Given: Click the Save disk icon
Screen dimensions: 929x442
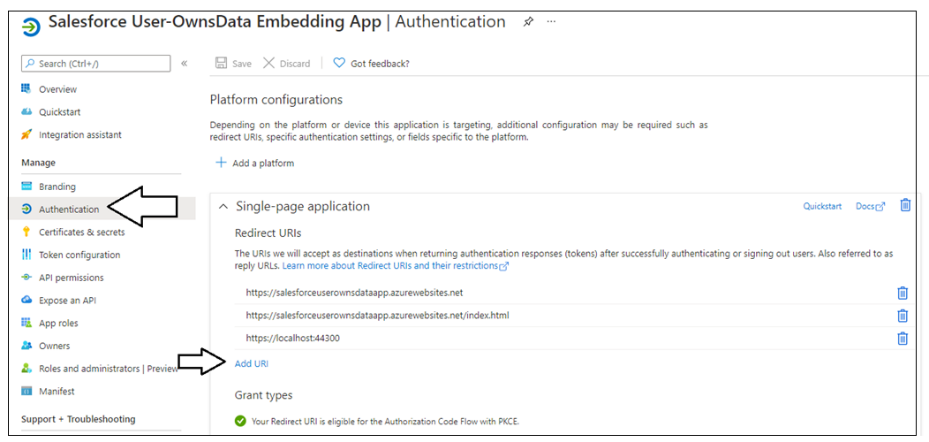Looking at the screenshot, I should [221, 63].
